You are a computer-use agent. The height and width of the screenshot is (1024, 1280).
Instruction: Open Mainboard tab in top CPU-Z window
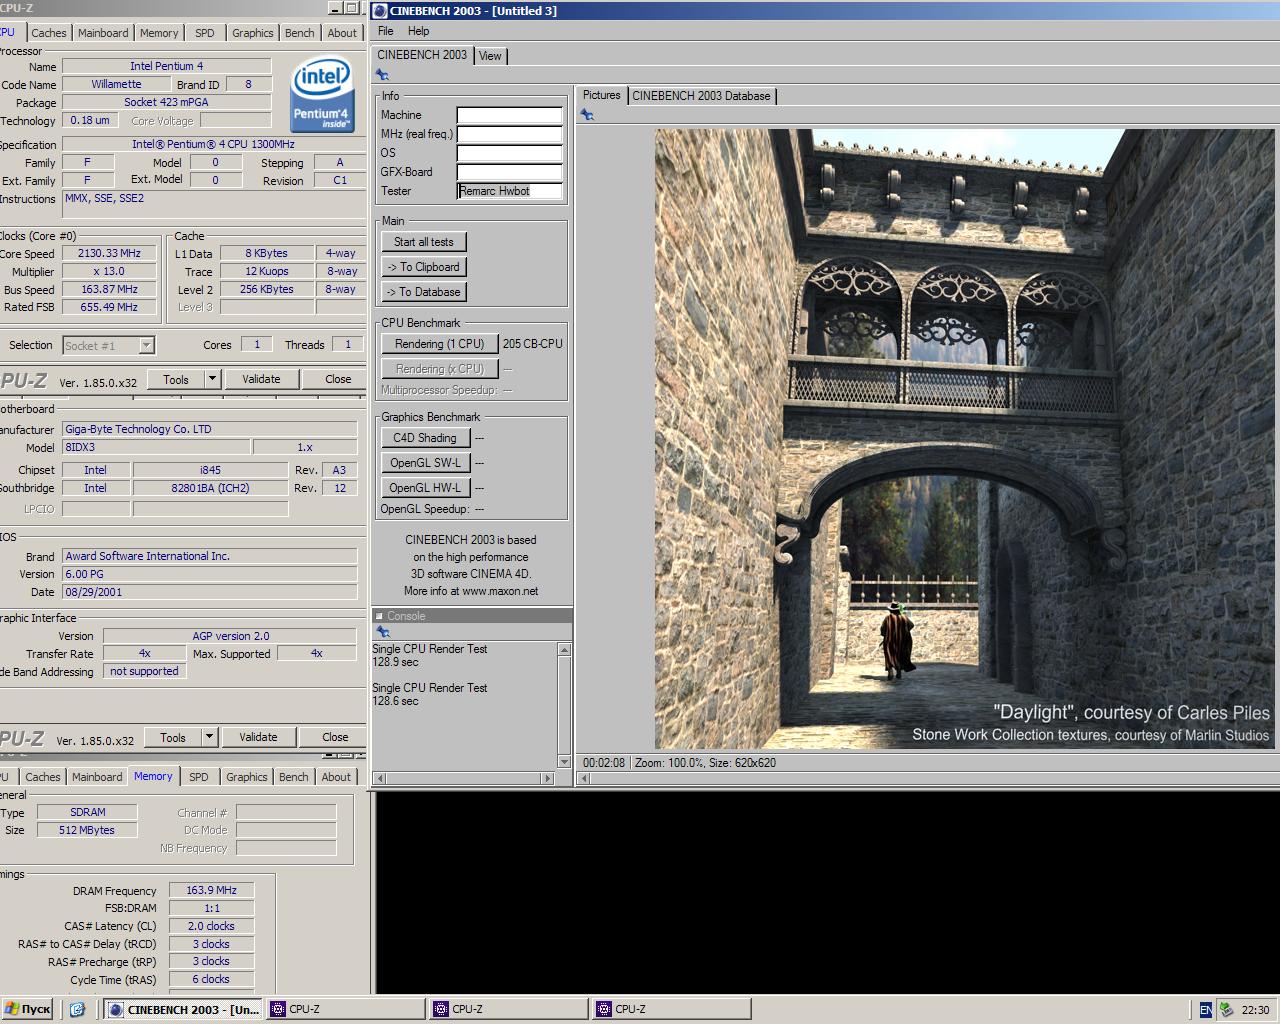[x=103, y=33]
